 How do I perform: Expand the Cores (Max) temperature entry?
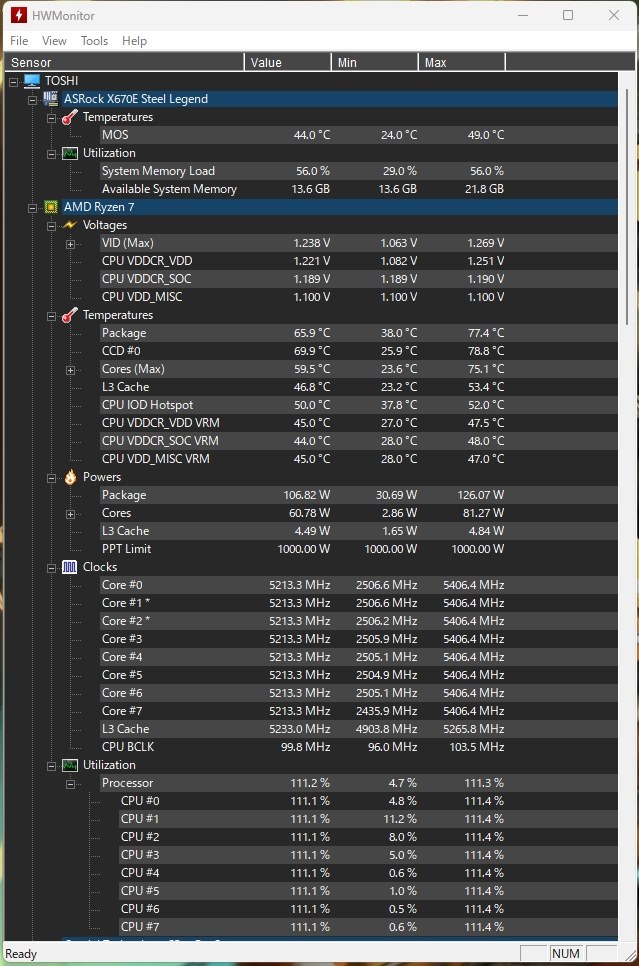coord(70,370)
